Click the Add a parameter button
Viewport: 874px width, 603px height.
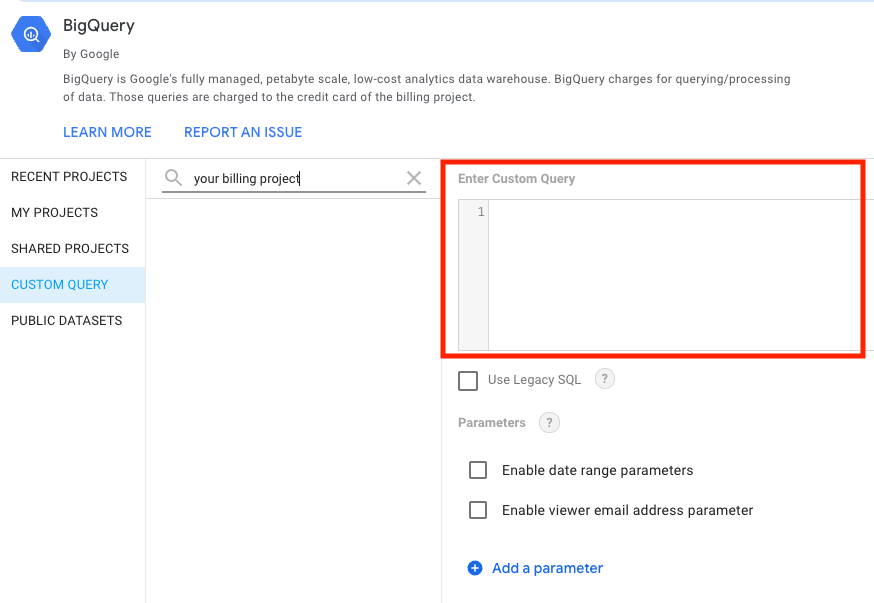(x=547, y=568)
